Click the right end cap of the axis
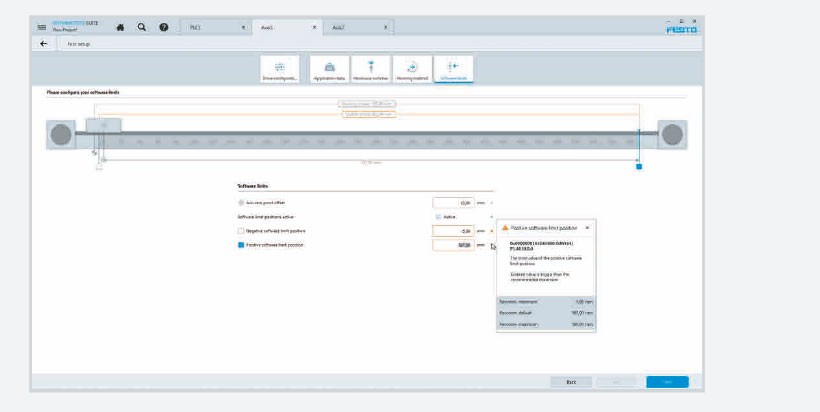 [672, 134]
